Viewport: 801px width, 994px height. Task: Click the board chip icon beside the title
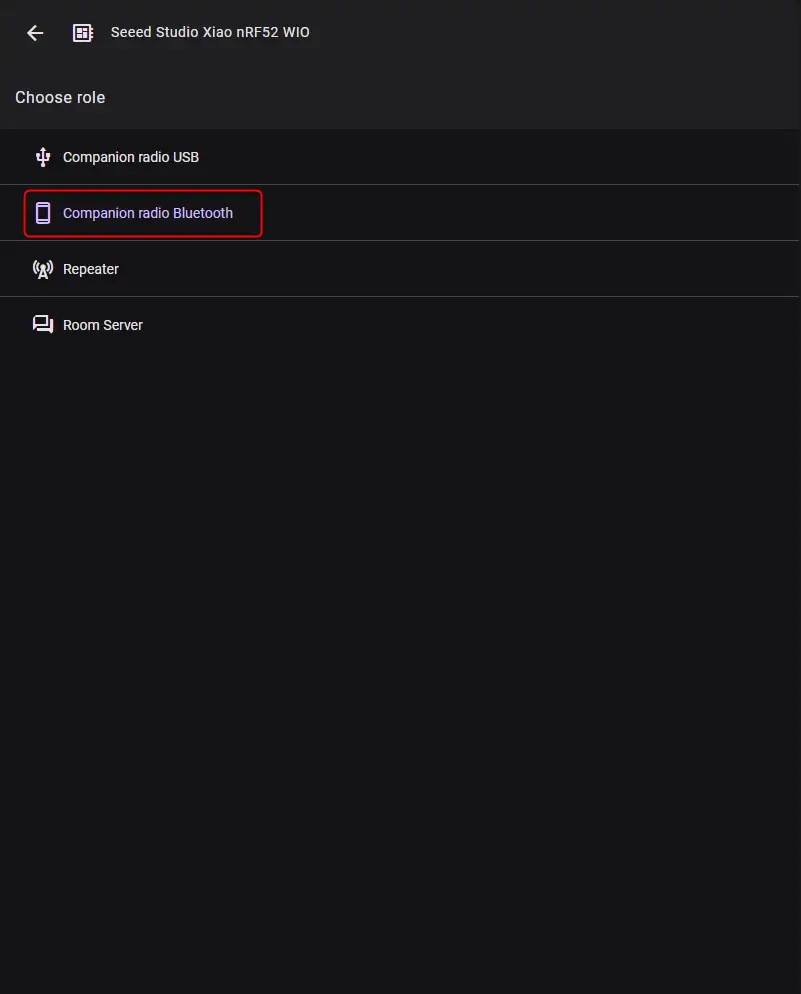(83, 33)
